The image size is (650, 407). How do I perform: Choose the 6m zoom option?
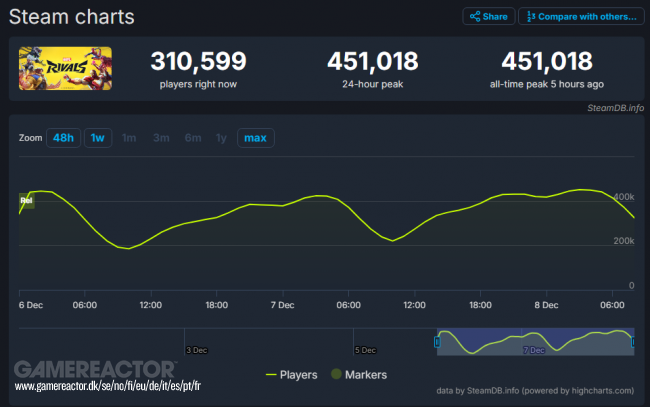[192, 138]
